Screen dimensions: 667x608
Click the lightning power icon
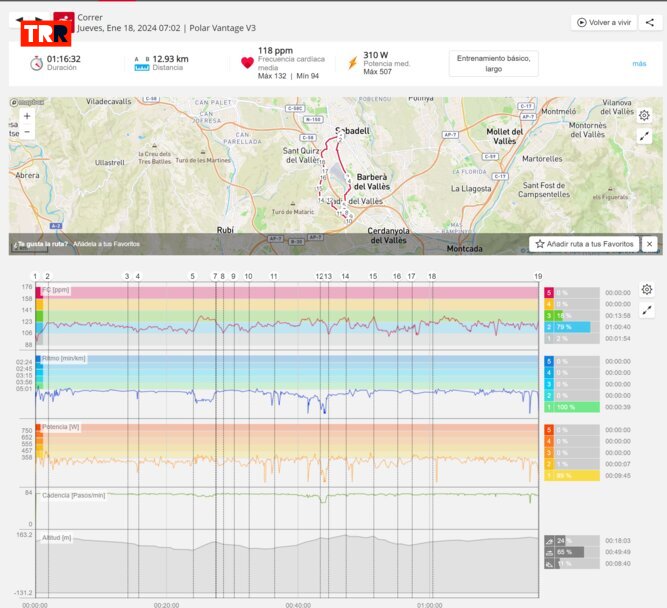(353, 63)
